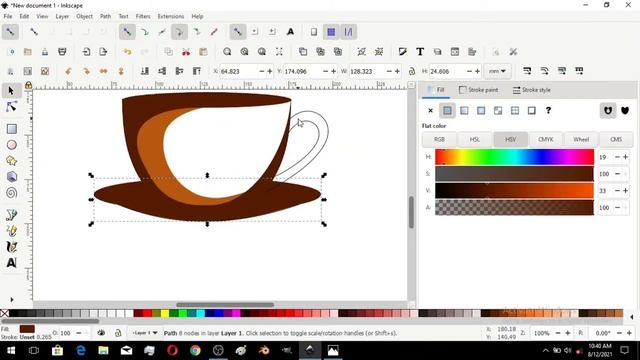Select the Spiral tool
The image size is (640, 360).
click(11, 193)
